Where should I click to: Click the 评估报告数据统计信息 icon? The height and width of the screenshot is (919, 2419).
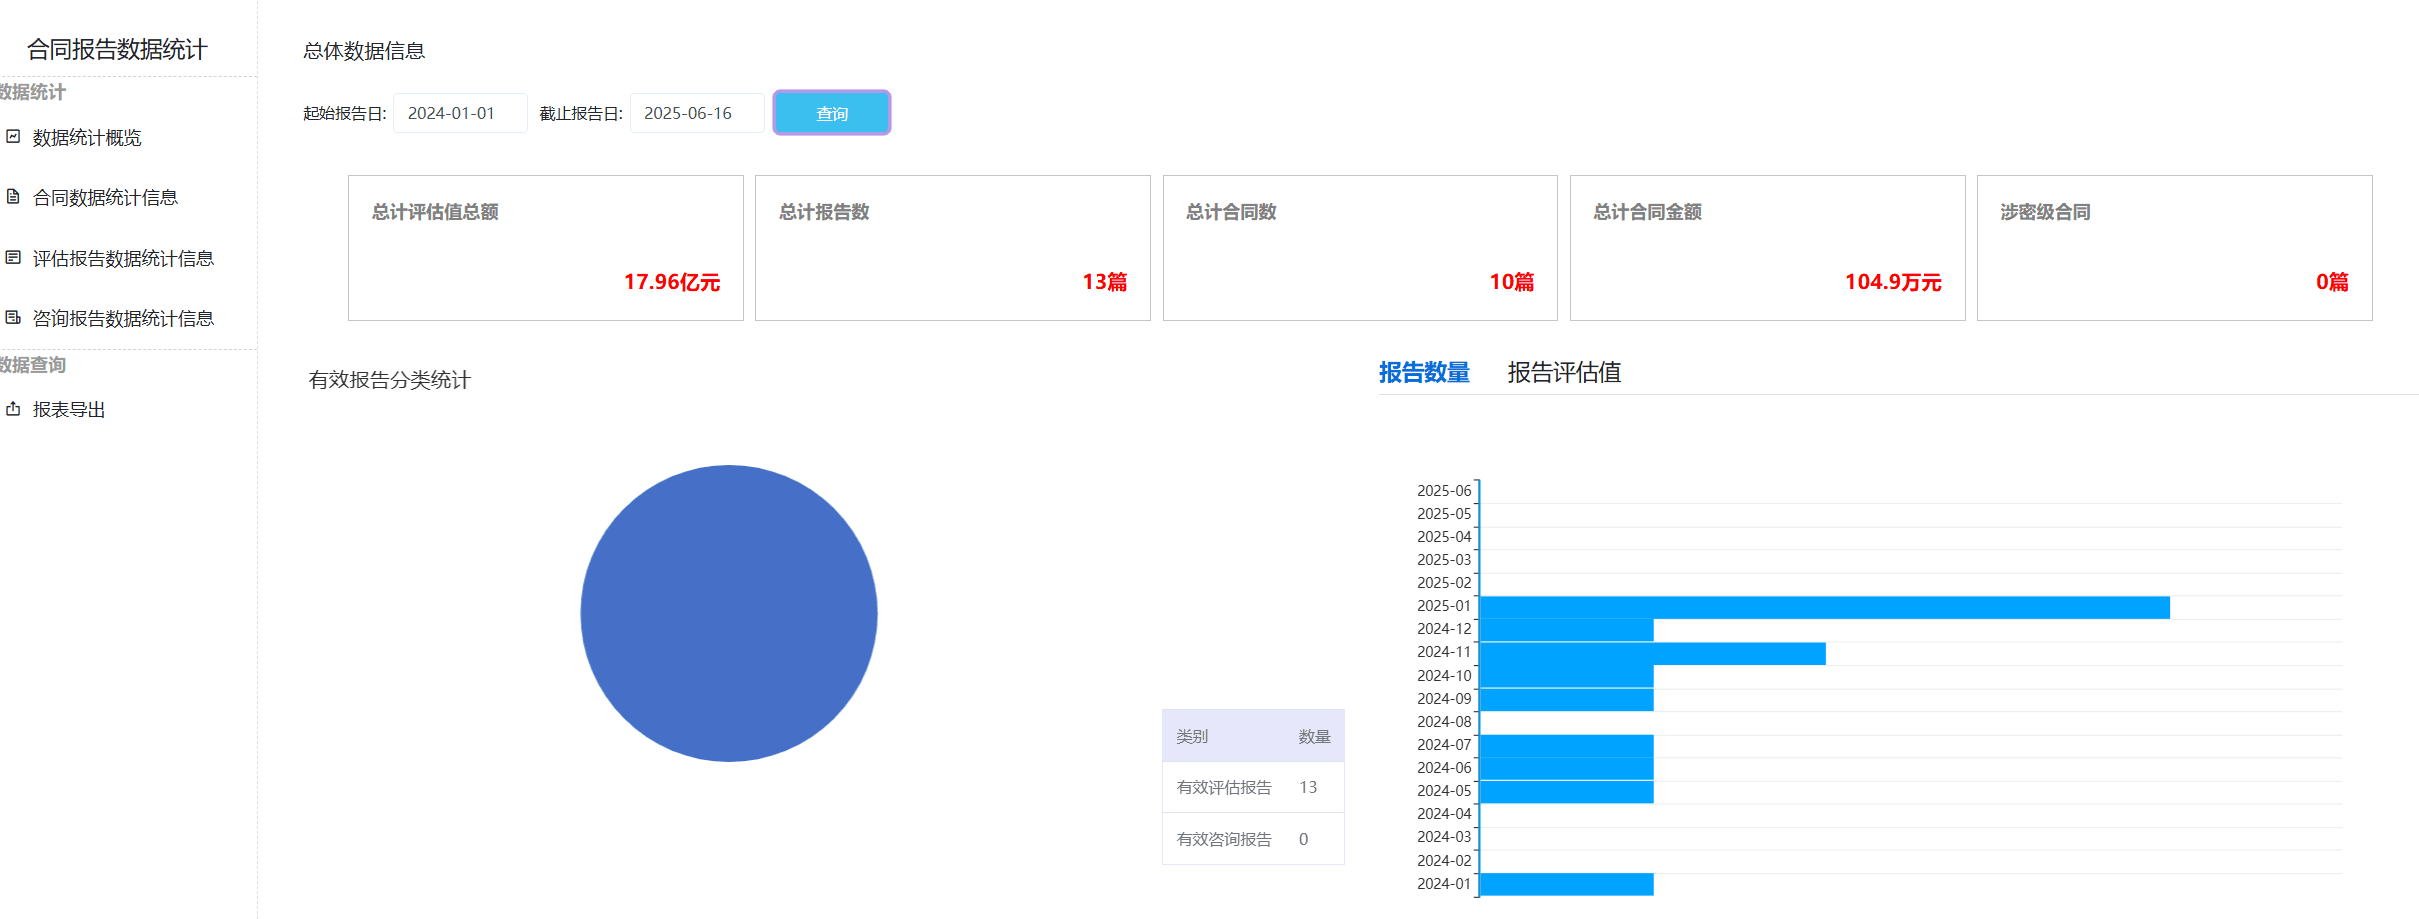13,258
